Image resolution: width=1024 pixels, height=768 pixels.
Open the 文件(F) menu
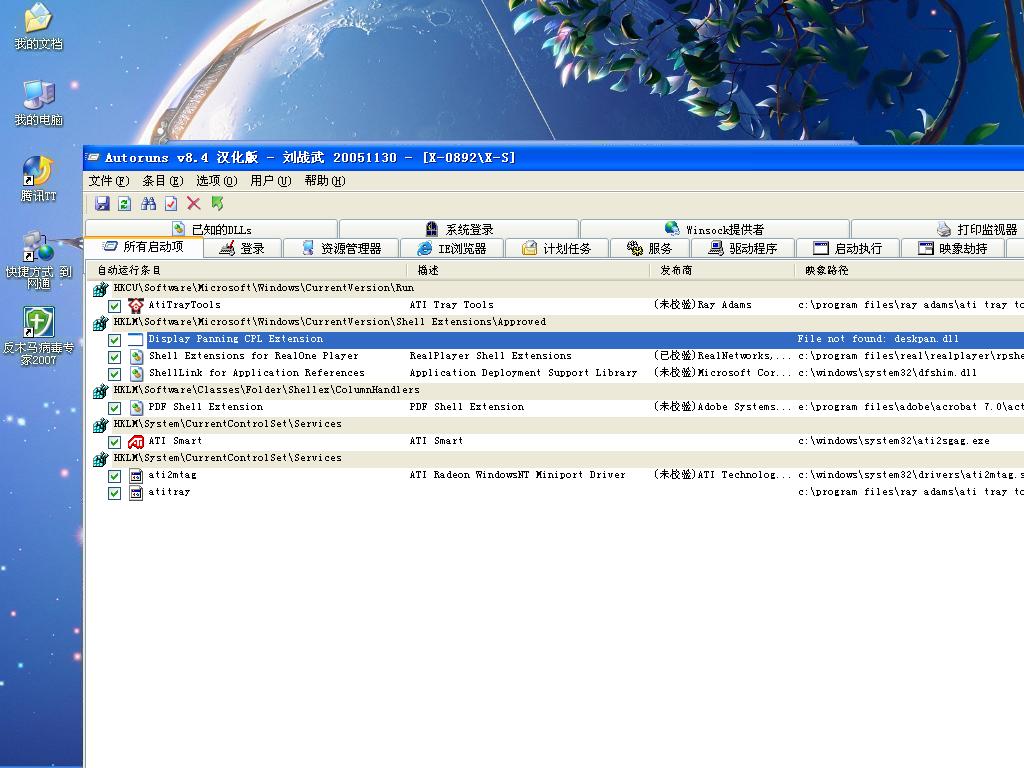click(108, 181)
